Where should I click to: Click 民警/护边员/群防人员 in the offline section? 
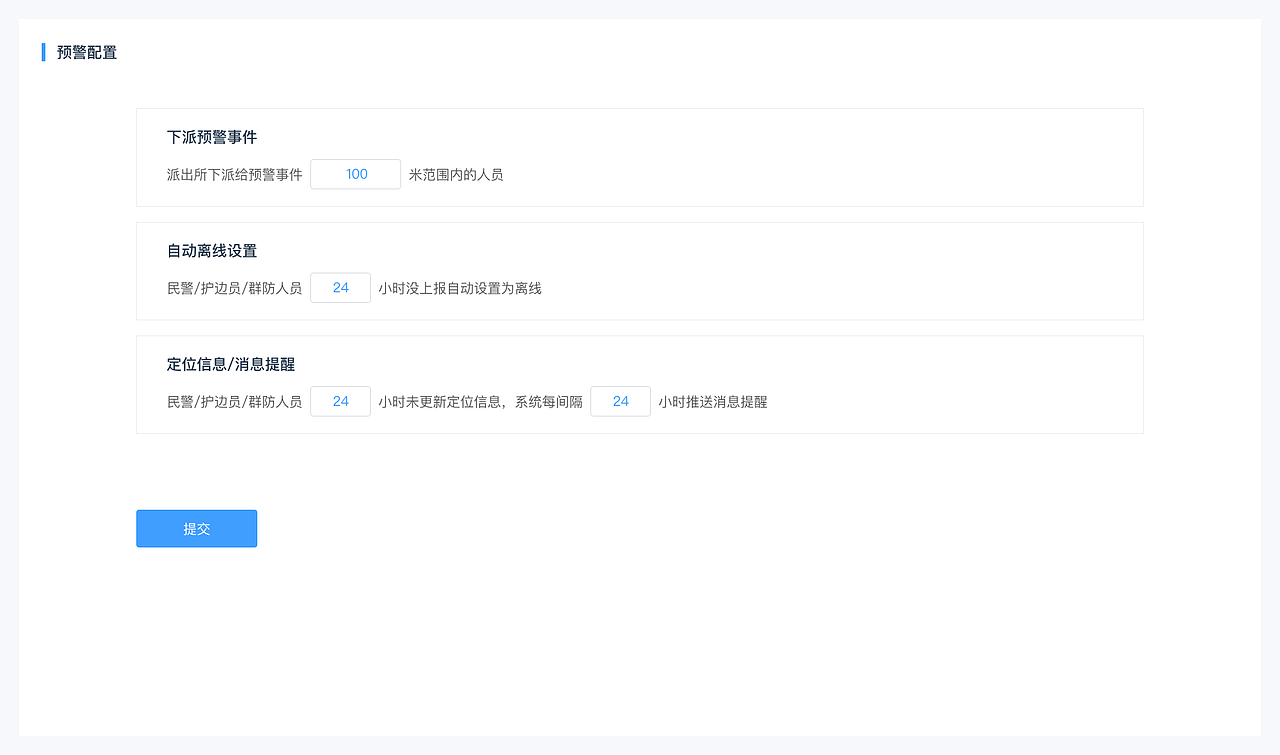point(235,287)
